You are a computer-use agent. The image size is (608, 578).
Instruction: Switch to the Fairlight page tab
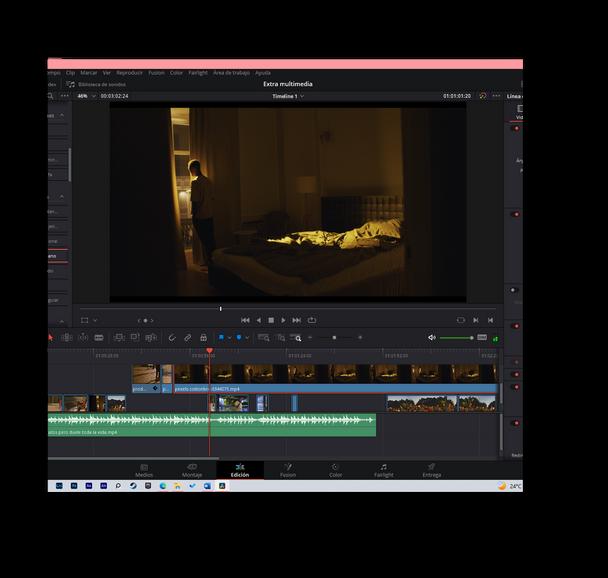pyautogui.click(x=383, y=471)
